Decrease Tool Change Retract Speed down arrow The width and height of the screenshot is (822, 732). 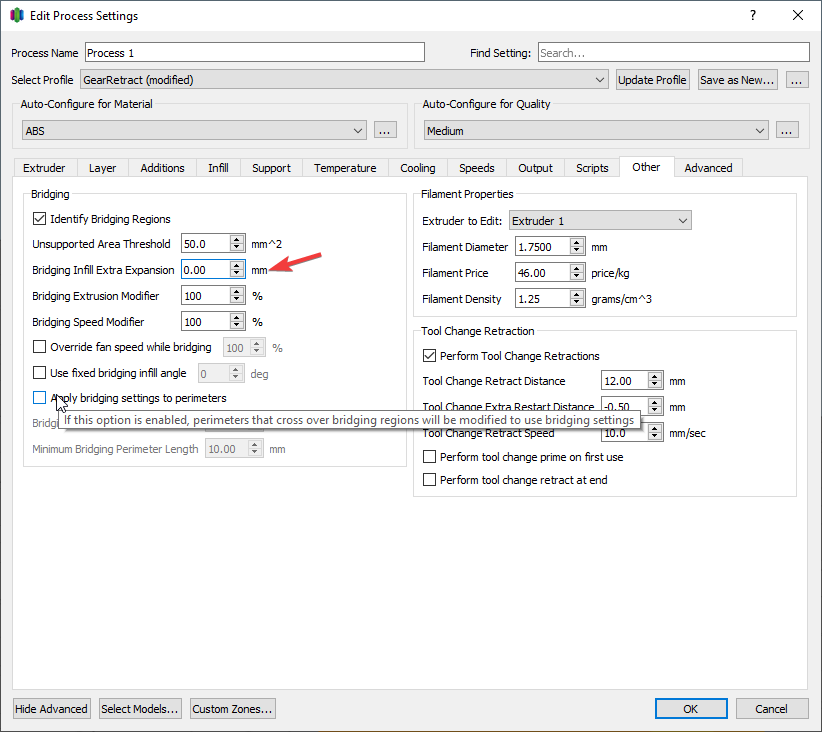tap(654, 436)
